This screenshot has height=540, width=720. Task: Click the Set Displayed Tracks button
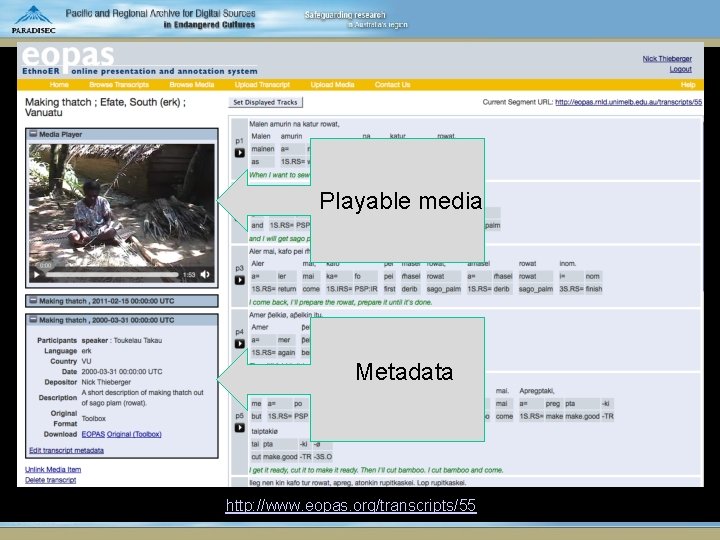(265, 102)
